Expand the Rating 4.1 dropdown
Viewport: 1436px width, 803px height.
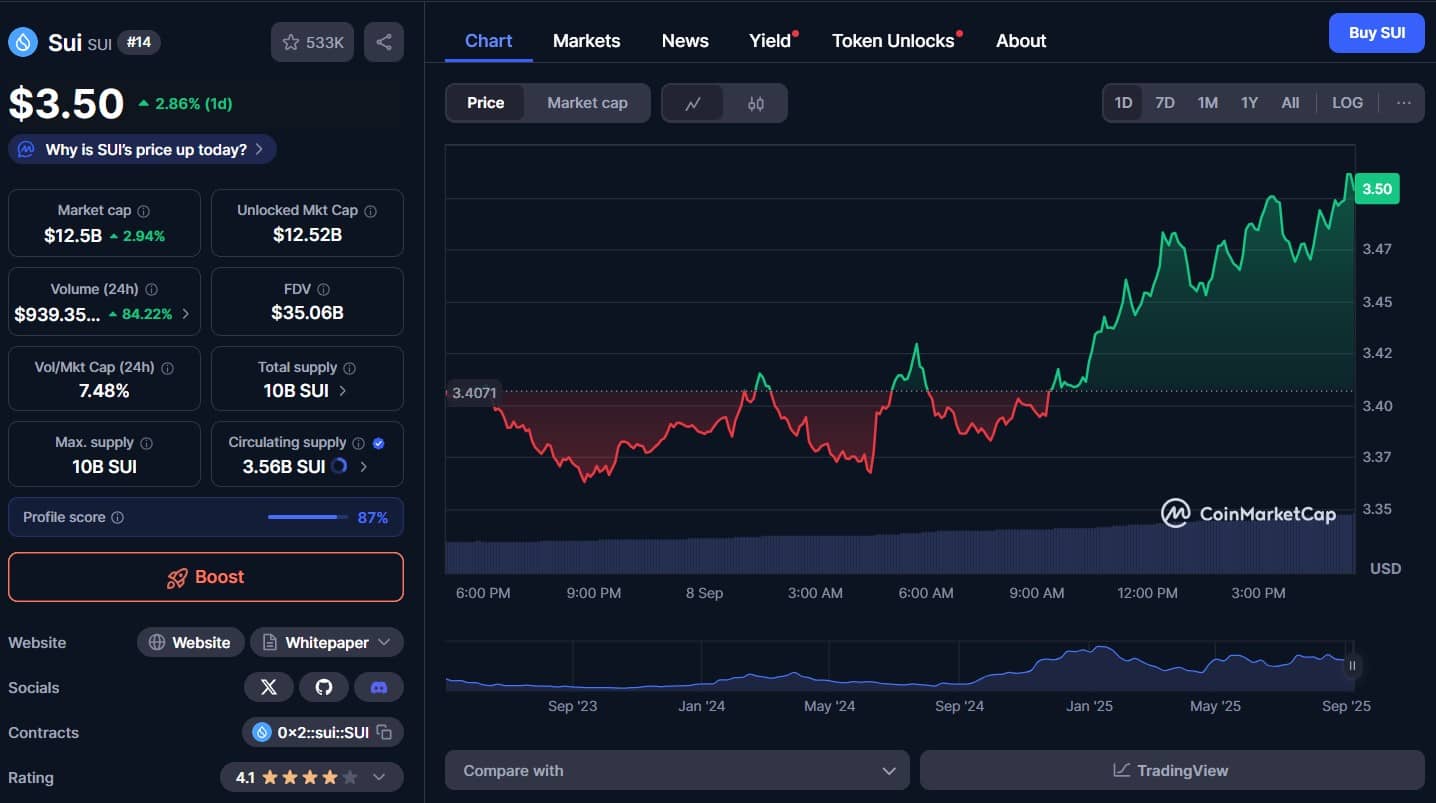tap(312, 777)
